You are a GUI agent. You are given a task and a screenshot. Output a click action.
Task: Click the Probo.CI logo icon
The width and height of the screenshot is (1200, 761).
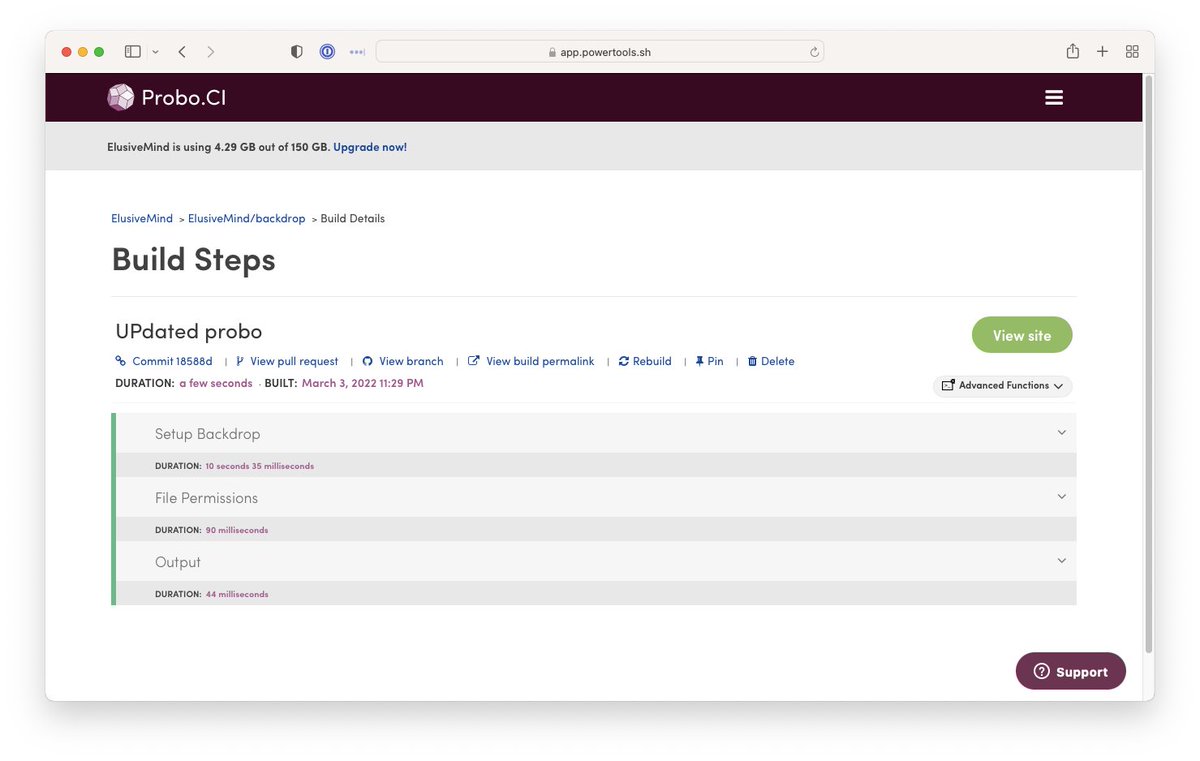pos(120,97)
